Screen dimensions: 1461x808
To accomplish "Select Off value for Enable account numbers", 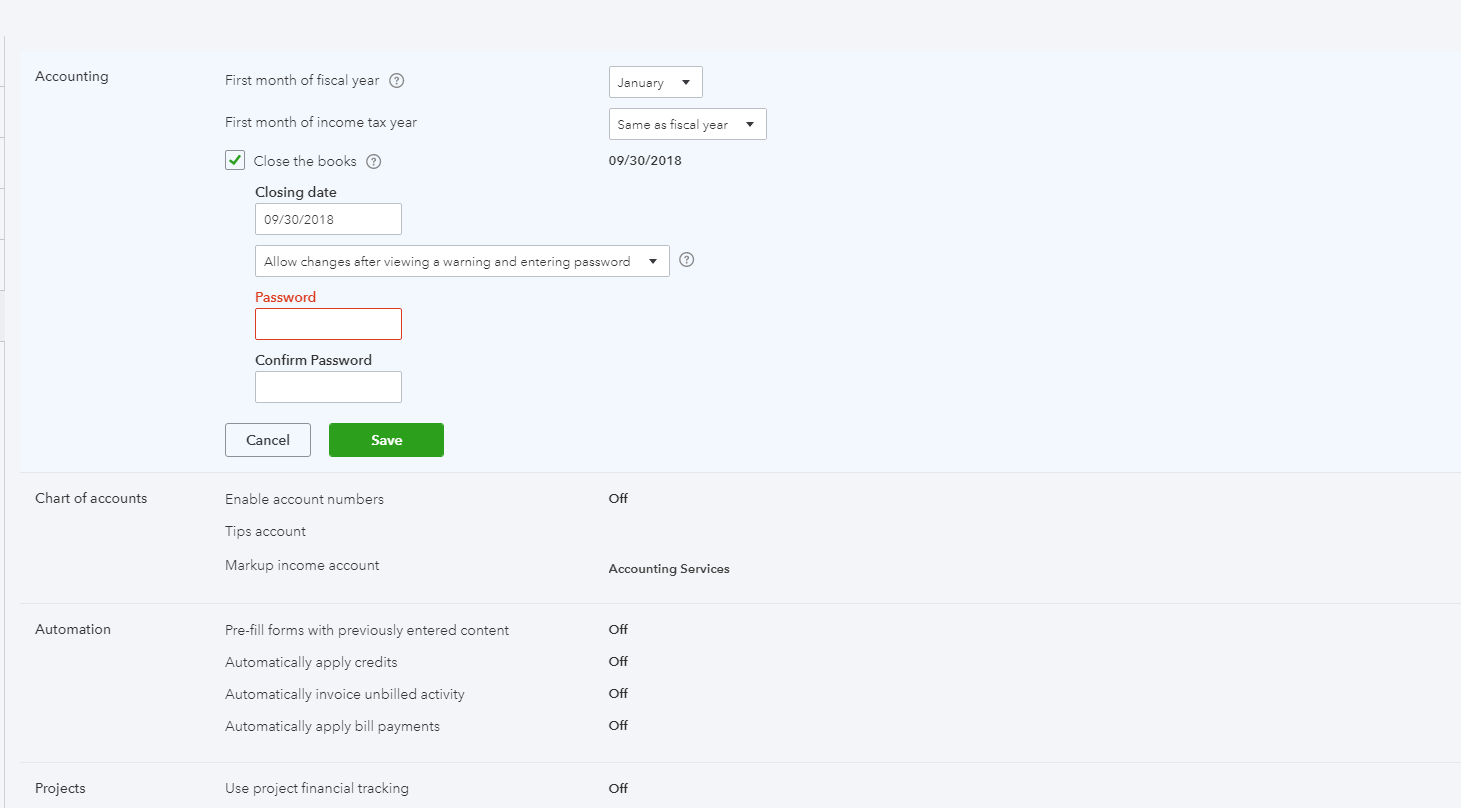I will pyautogui.click(x=618, y=498).
